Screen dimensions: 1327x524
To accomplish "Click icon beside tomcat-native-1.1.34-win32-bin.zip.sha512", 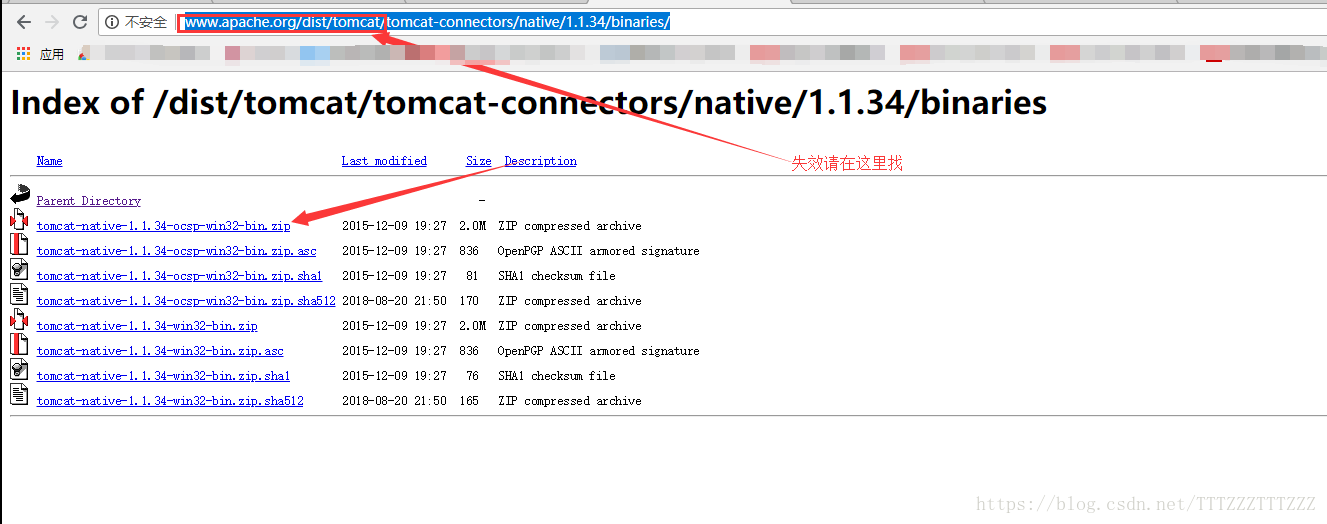I will click(19, 395).
